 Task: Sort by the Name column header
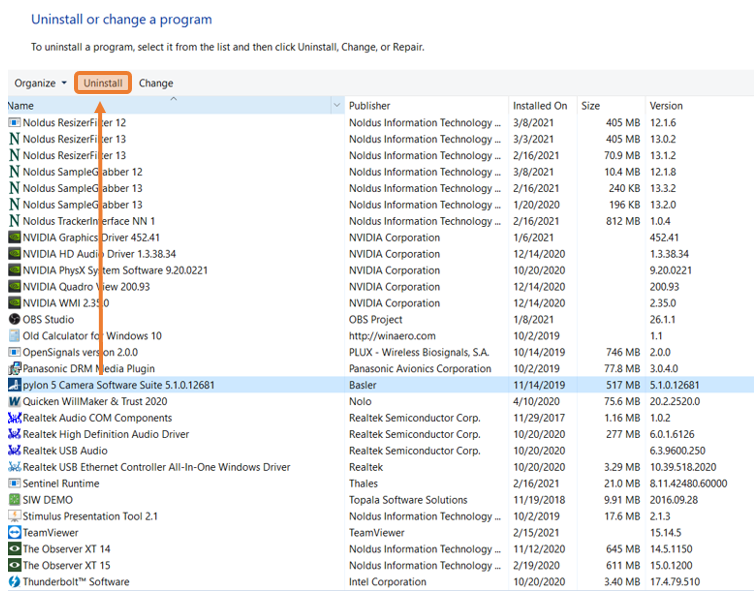coord(169,105)
